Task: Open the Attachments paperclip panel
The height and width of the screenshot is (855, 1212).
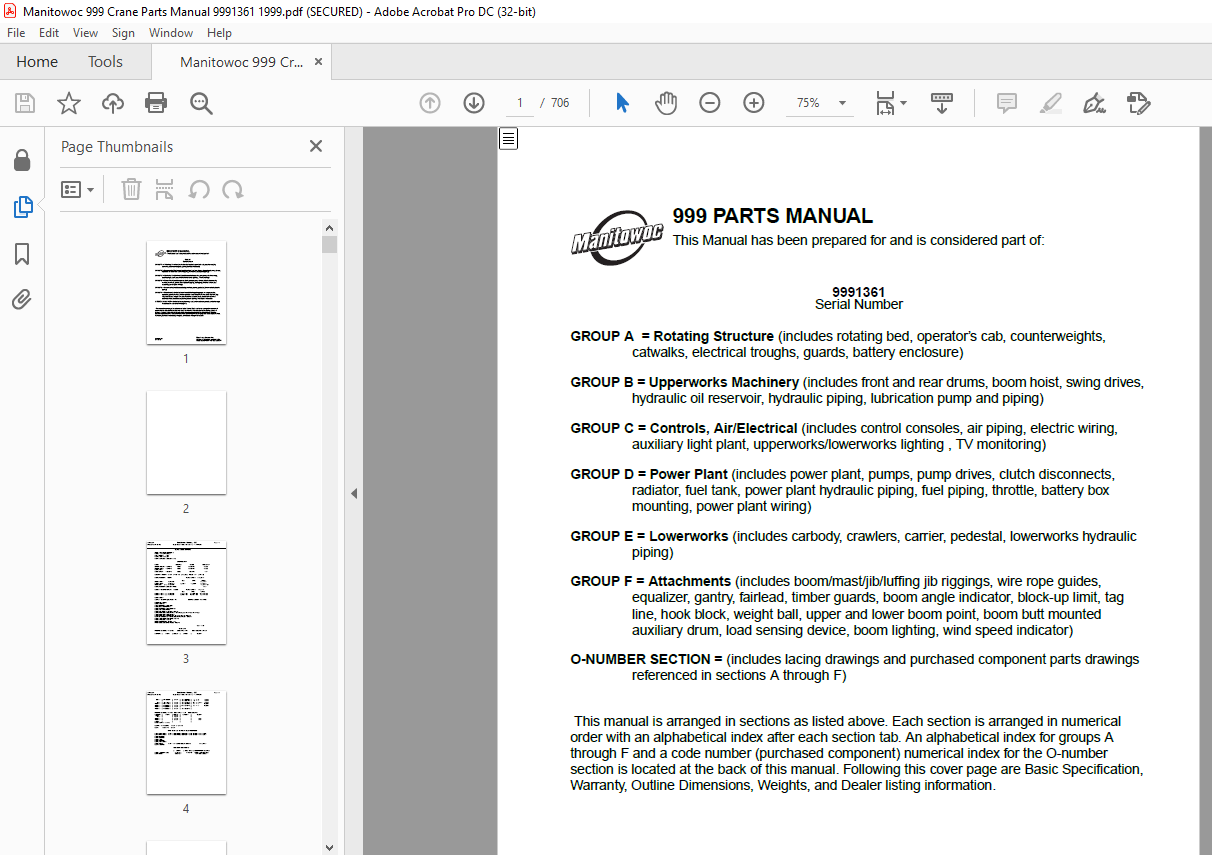Action: (x=22, y=300)
